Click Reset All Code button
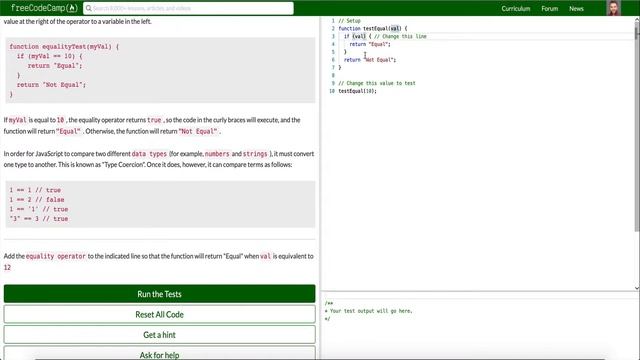The height and width of the screenshot is (360, 640). click(160, 314)
